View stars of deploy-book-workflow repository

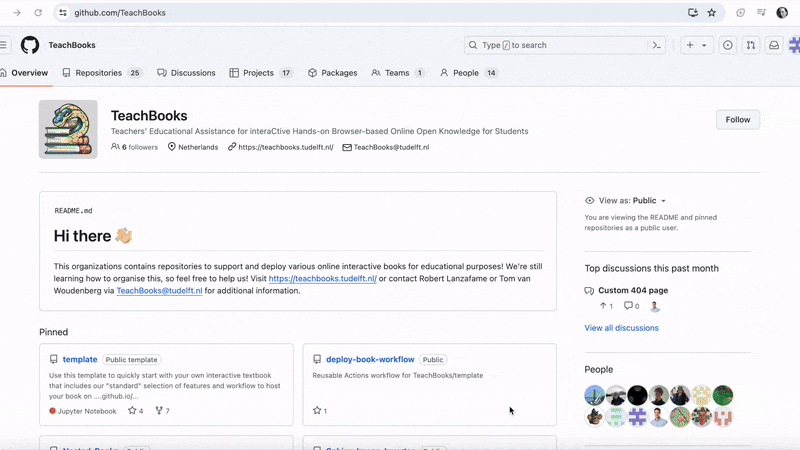click(x=320, y=411)
